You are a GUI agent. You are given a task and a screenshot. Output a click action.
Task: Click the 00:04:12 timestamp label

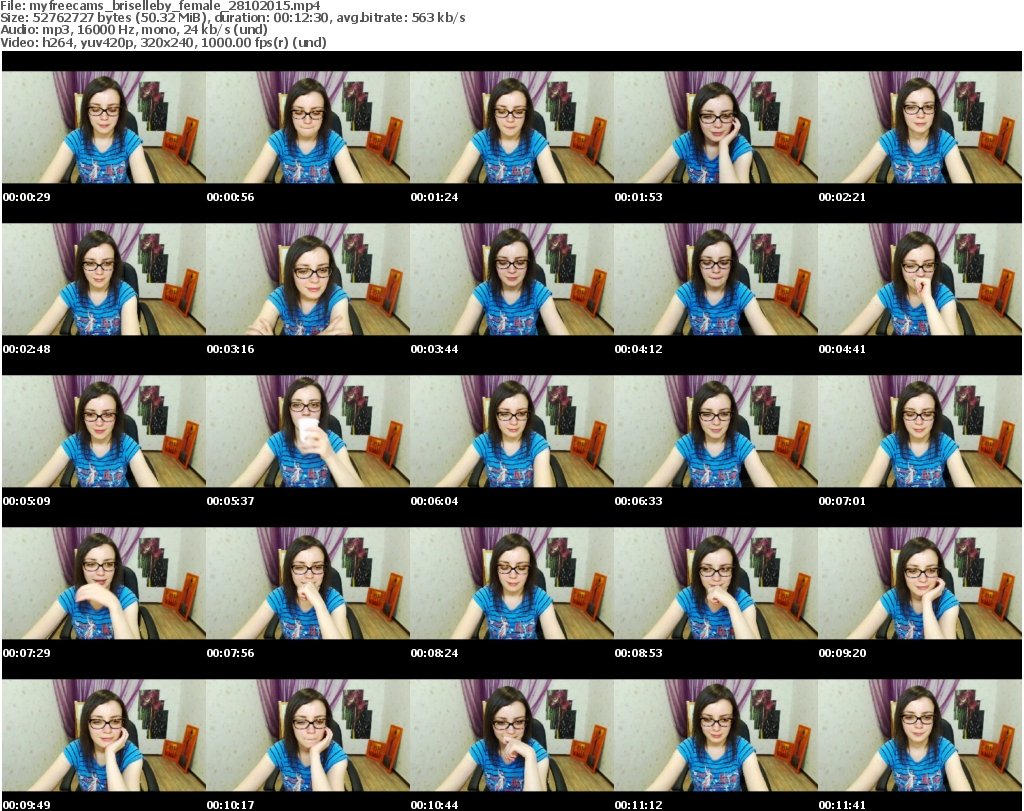639,349
